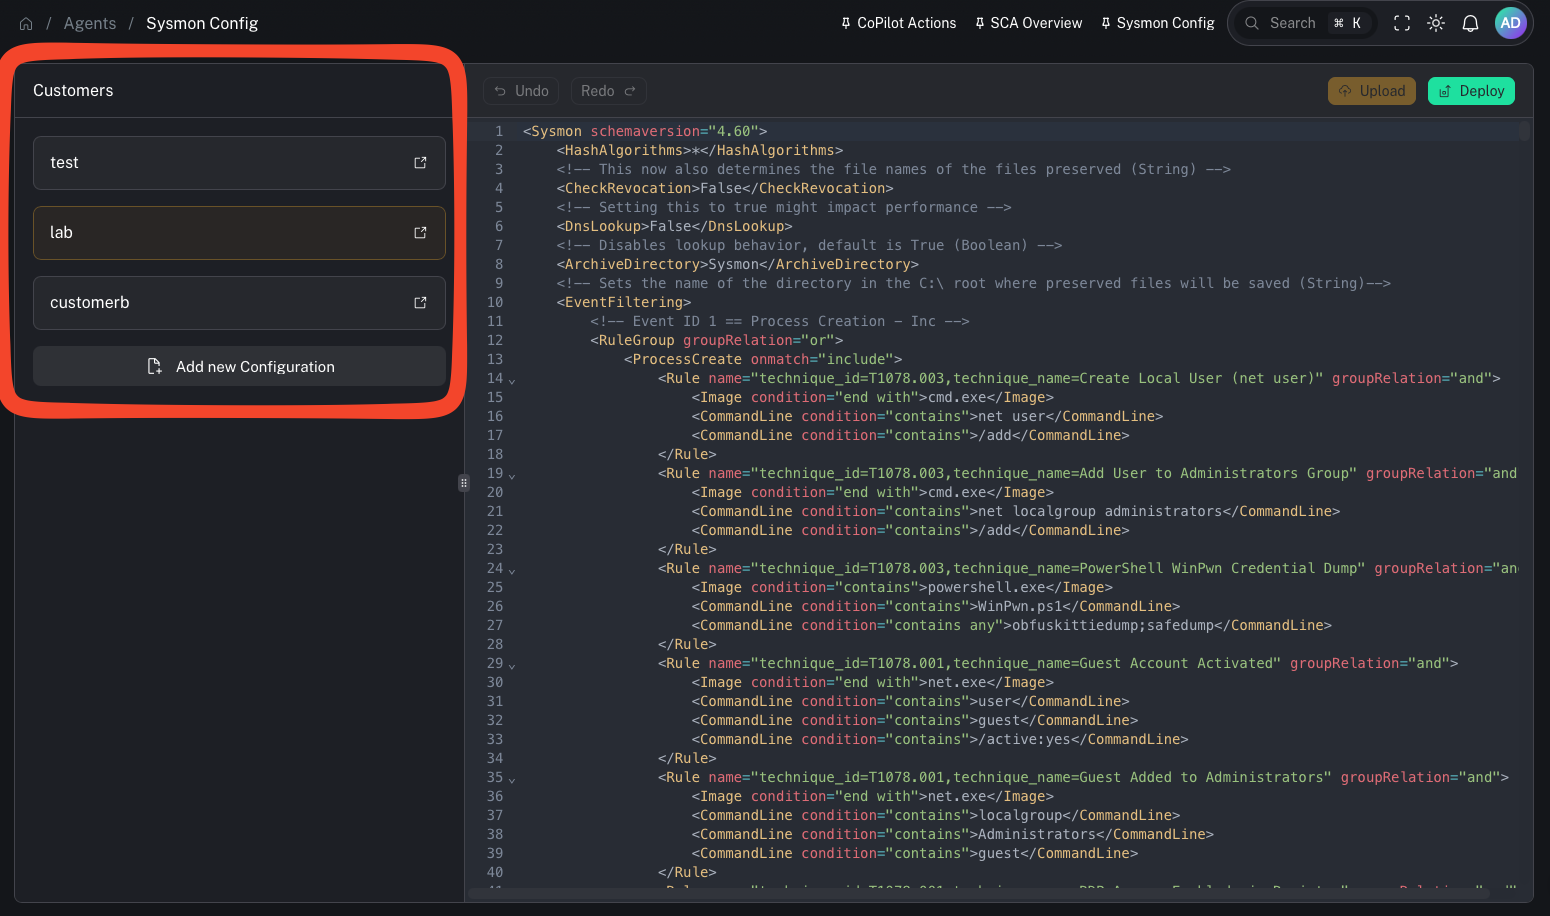The image size is (1550, 916).
Task: Collapse the Guest Account Activated rule
Action: 511,665
